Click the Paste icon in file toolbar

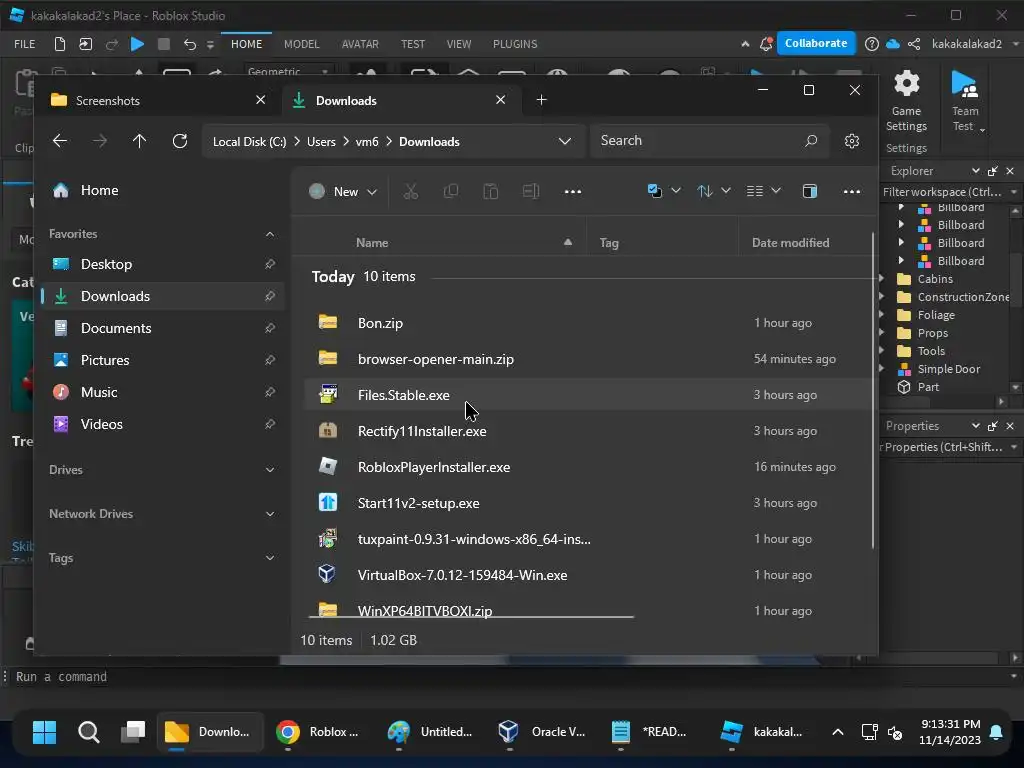click(x=490, y=191)
